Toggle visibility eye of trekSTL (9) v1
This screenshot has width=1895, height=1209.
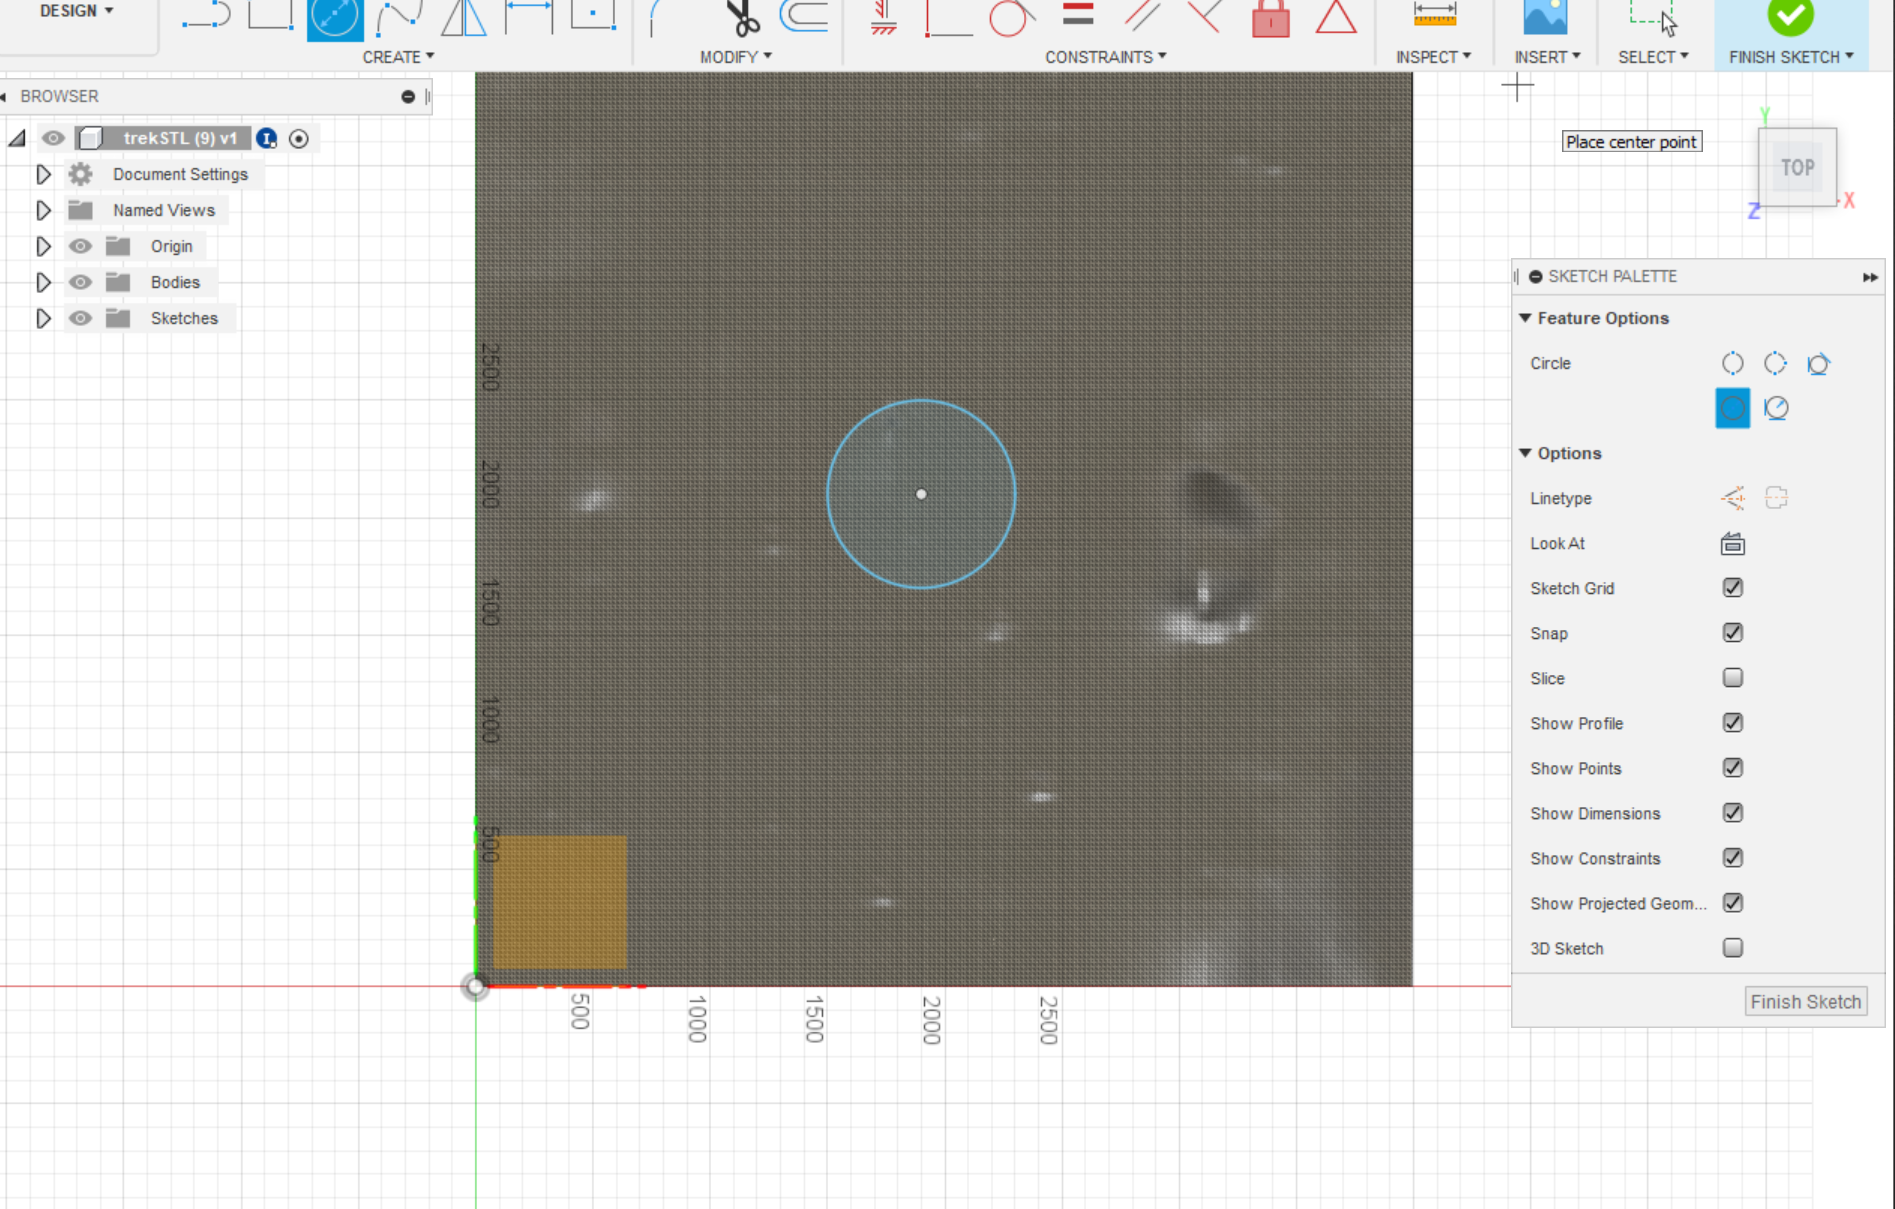(53, 138)
